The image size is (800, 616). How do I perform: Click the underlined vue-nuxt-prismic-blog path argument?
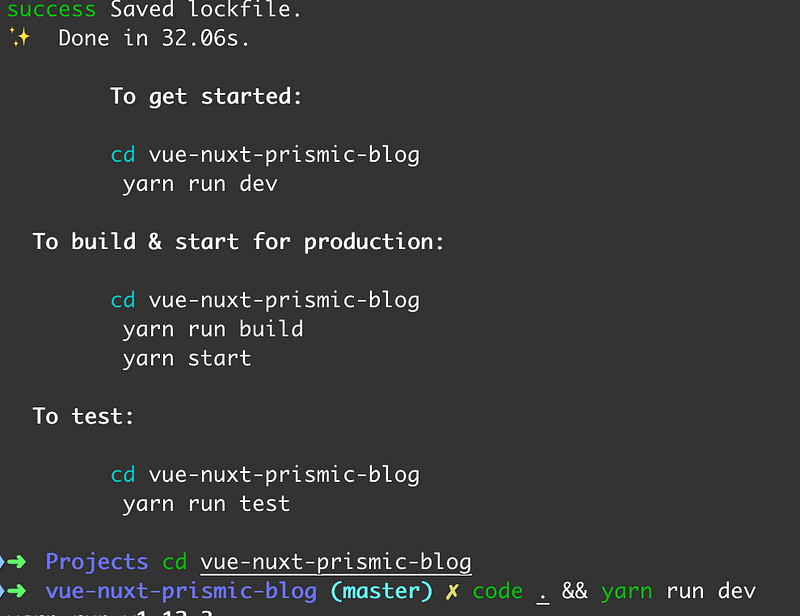pos(335,561)
